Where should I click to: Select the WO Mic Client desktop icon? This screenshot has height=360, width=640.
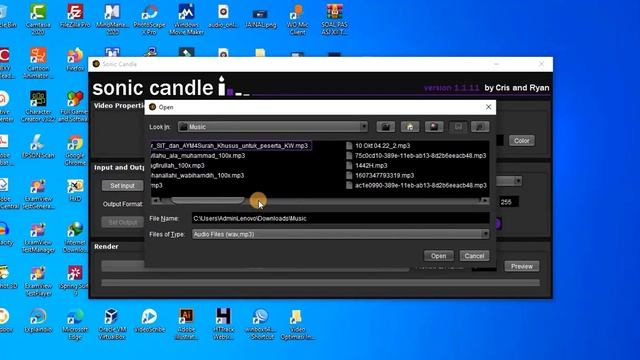click(298, 19)
